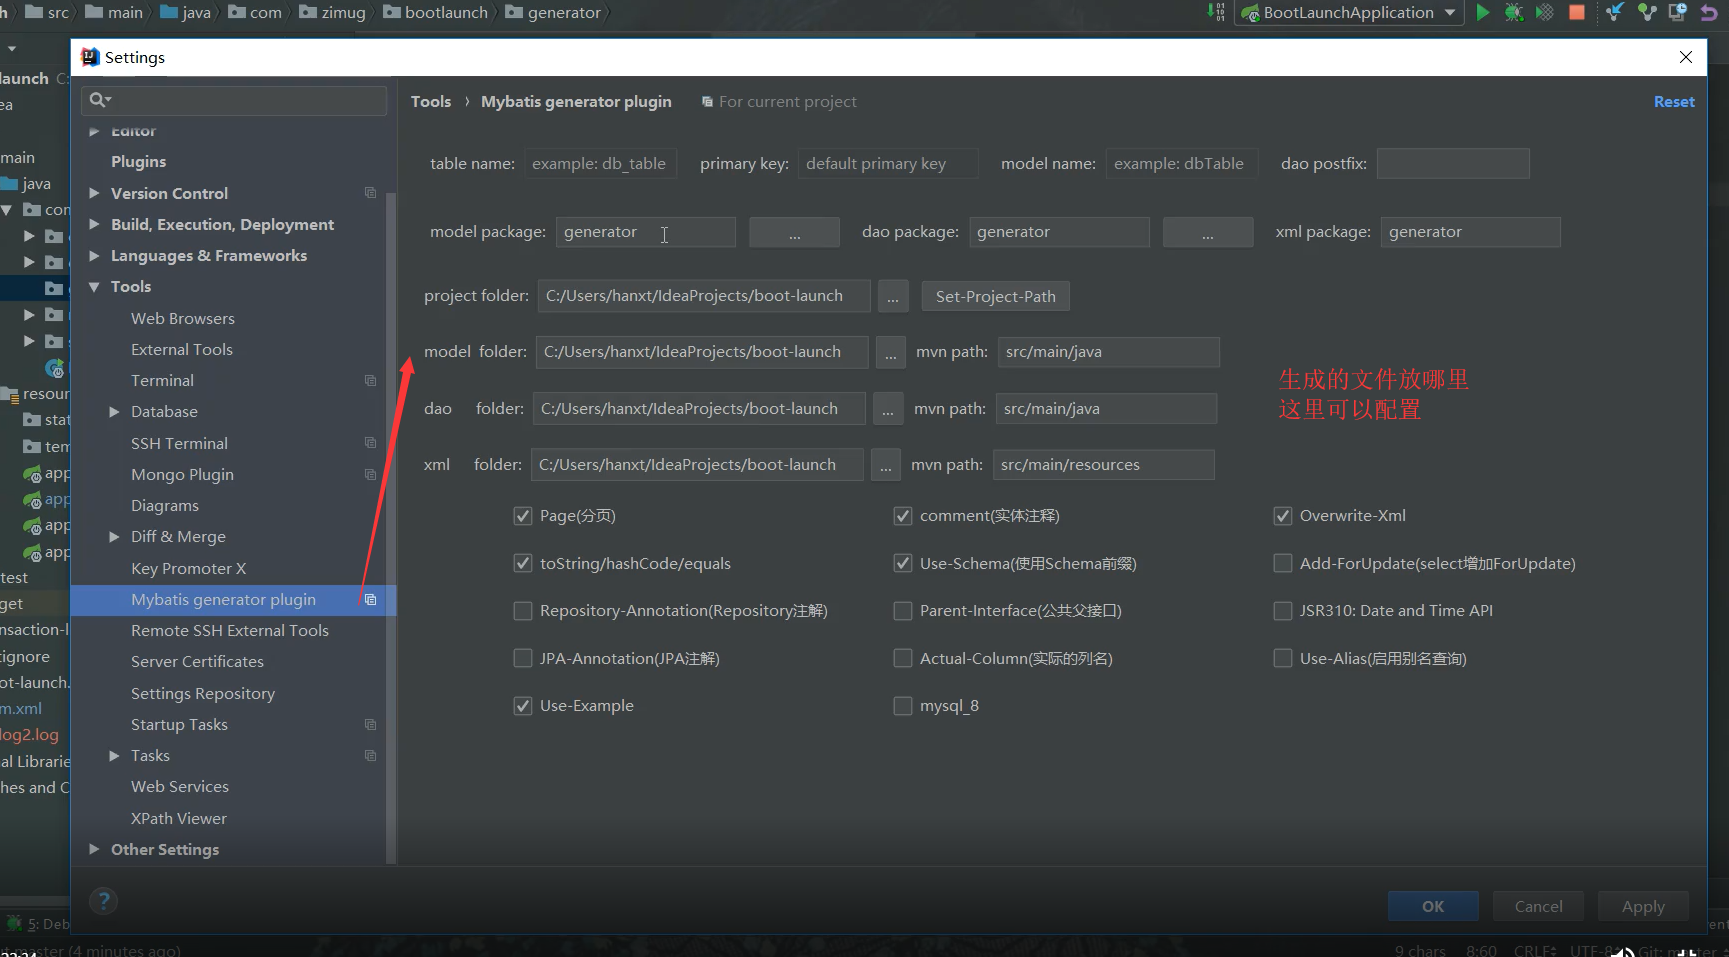Click project-level icon beside SSH Terminal
Image resolution: width=1729 pixels, height=957 pixels.
pyautogui.click(x=370, y=443)
